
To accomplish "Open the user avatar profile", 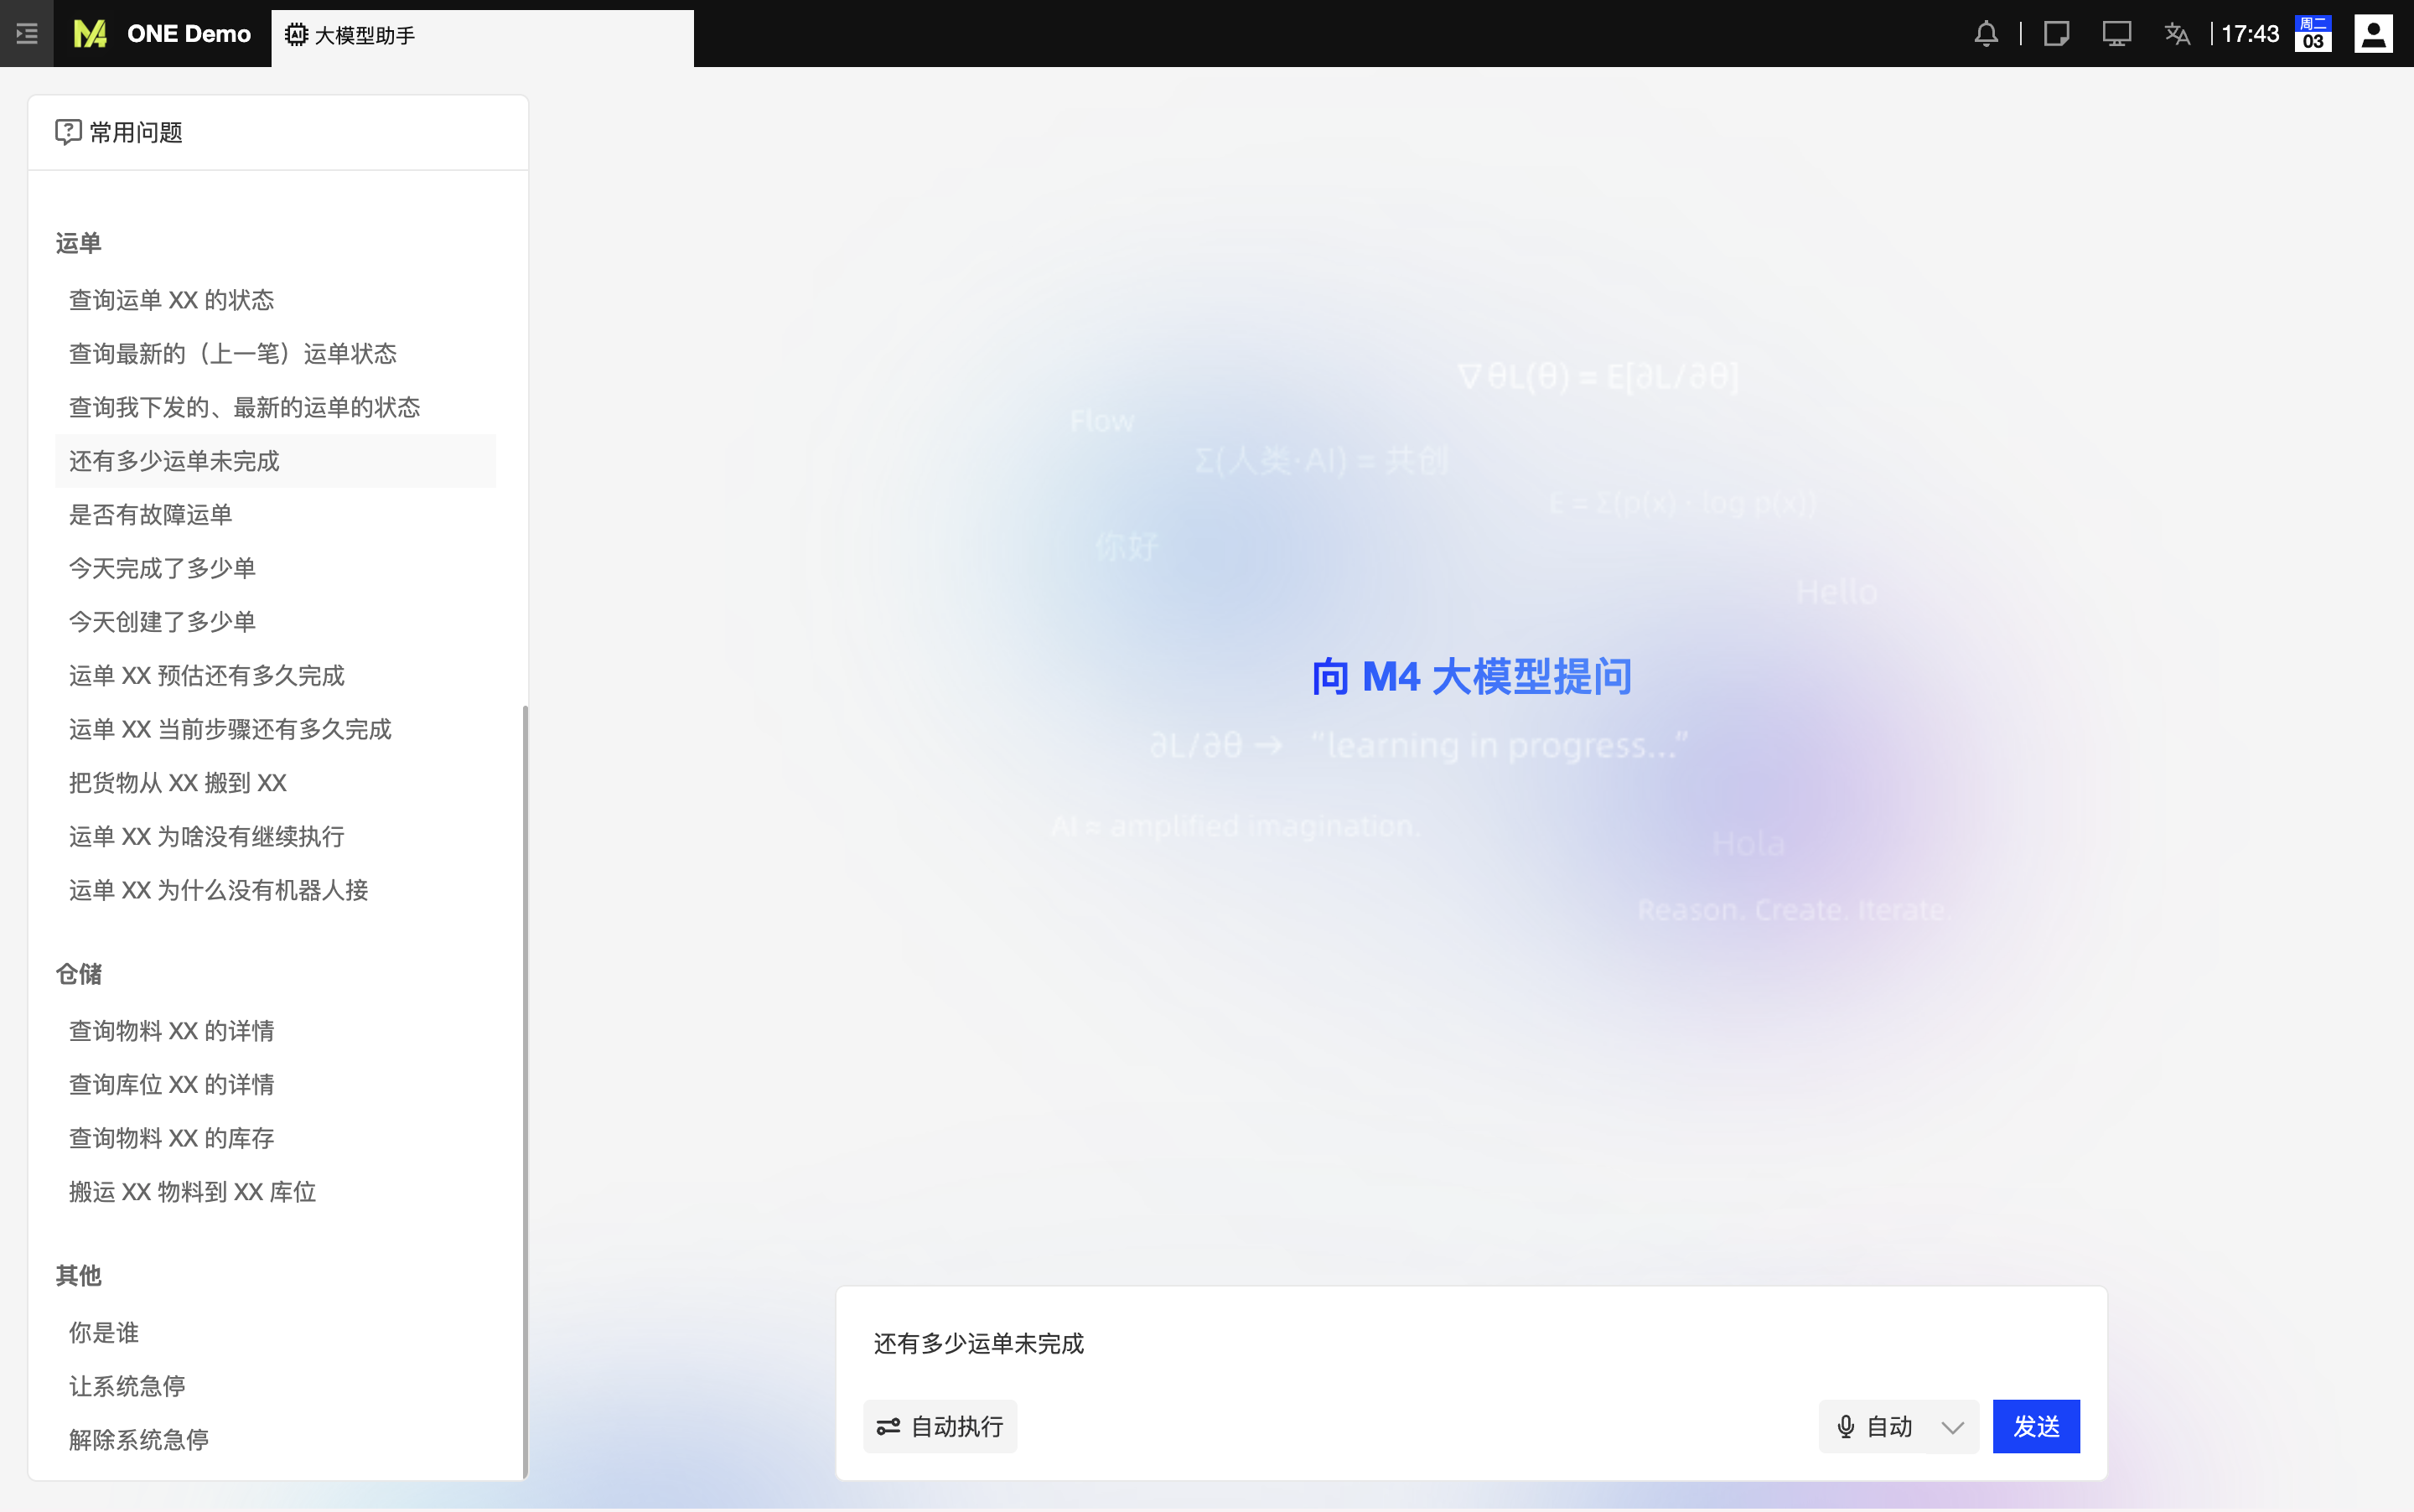I will coord(2373,34).
